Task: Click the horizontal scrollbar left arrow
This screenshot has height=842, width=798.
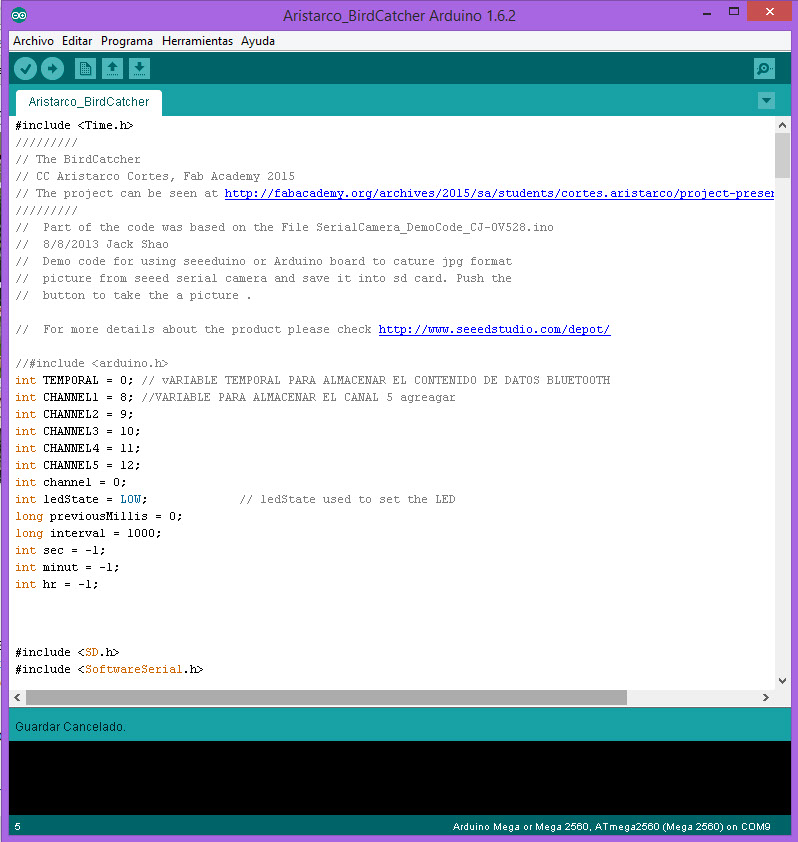Action: (x=17, y=698)
